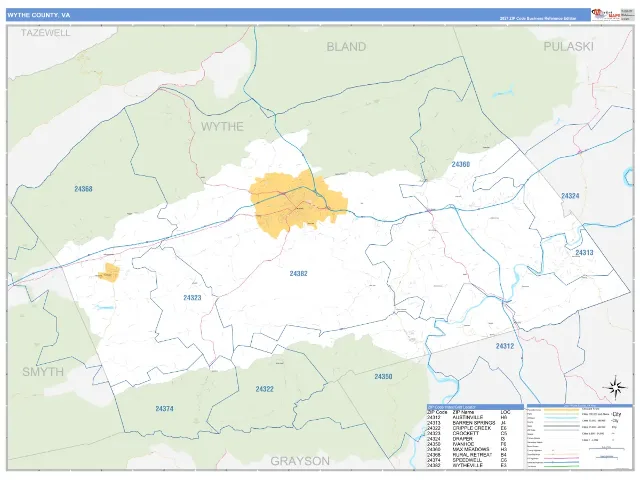Click ZIP code label 24312 on map

[x=505, y=346]
